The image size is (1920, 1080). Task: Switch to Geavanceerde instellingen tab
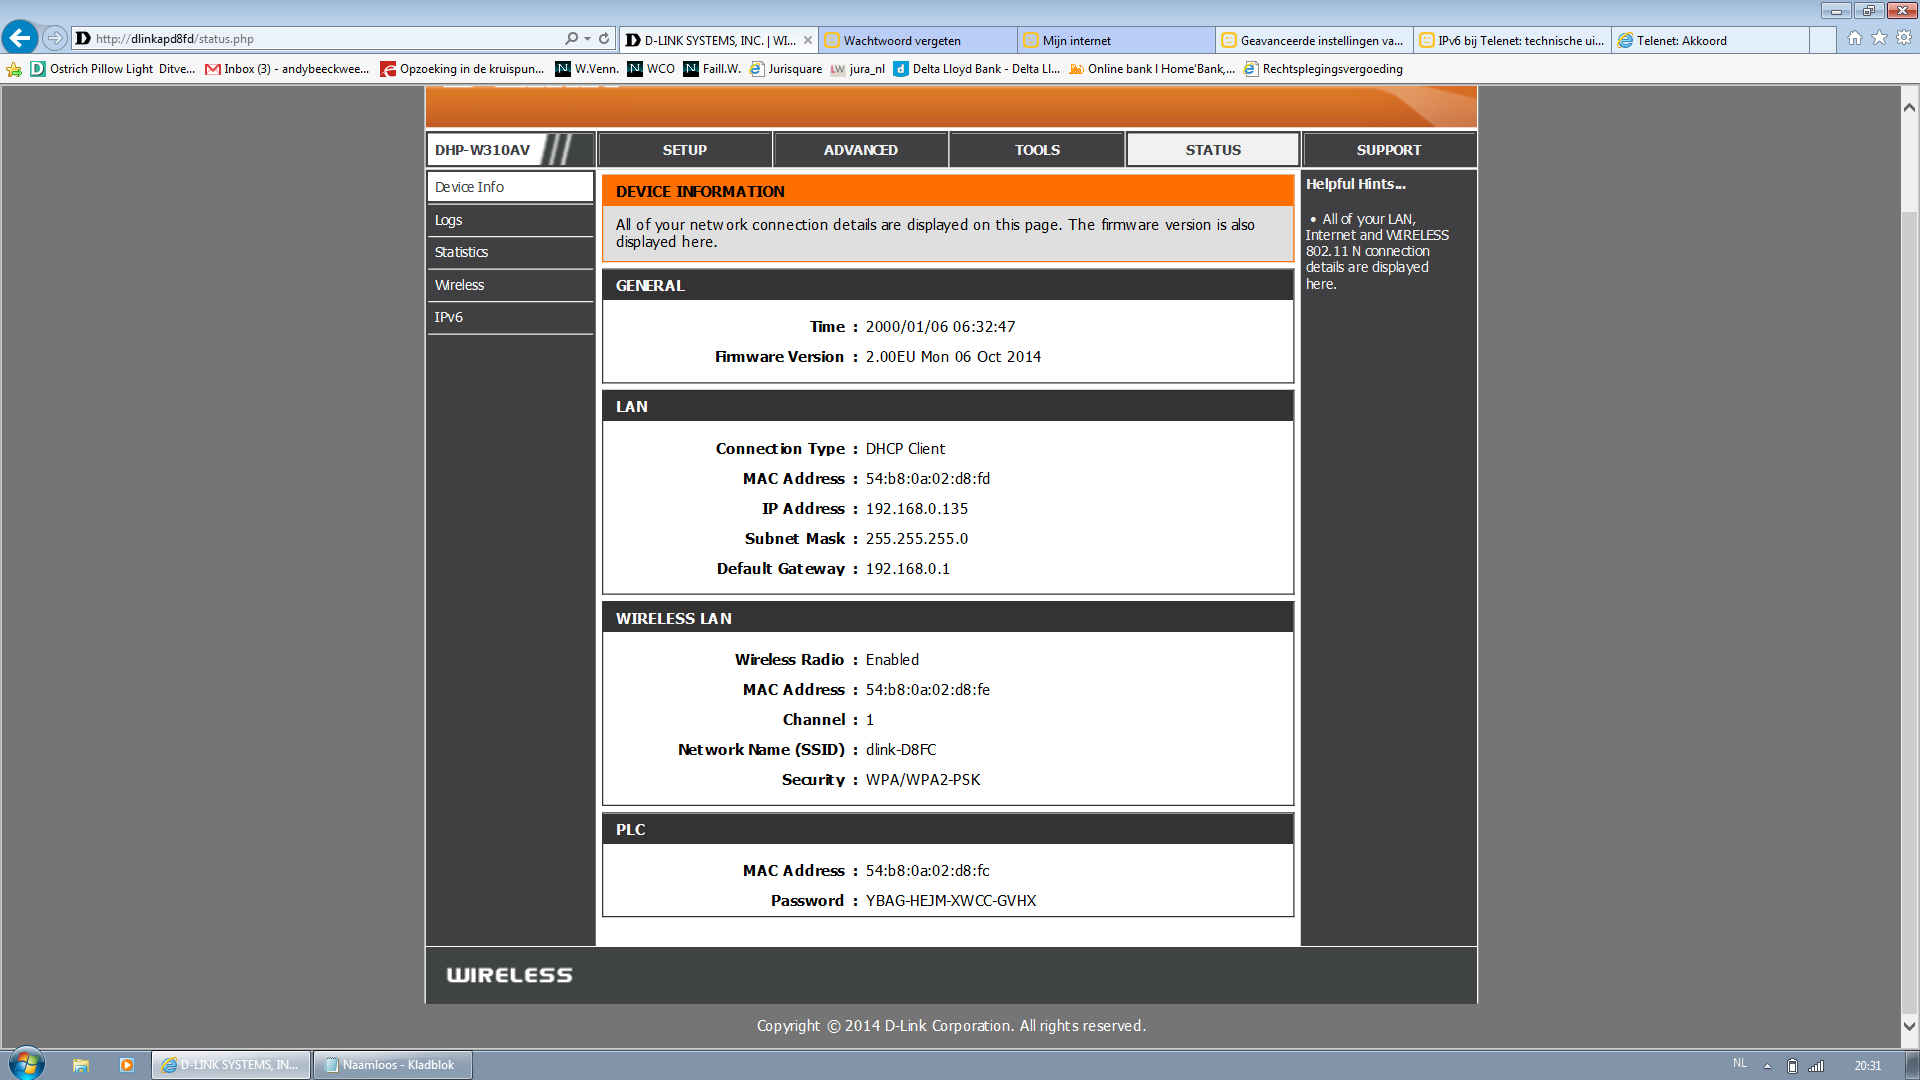coord(1314,40)
